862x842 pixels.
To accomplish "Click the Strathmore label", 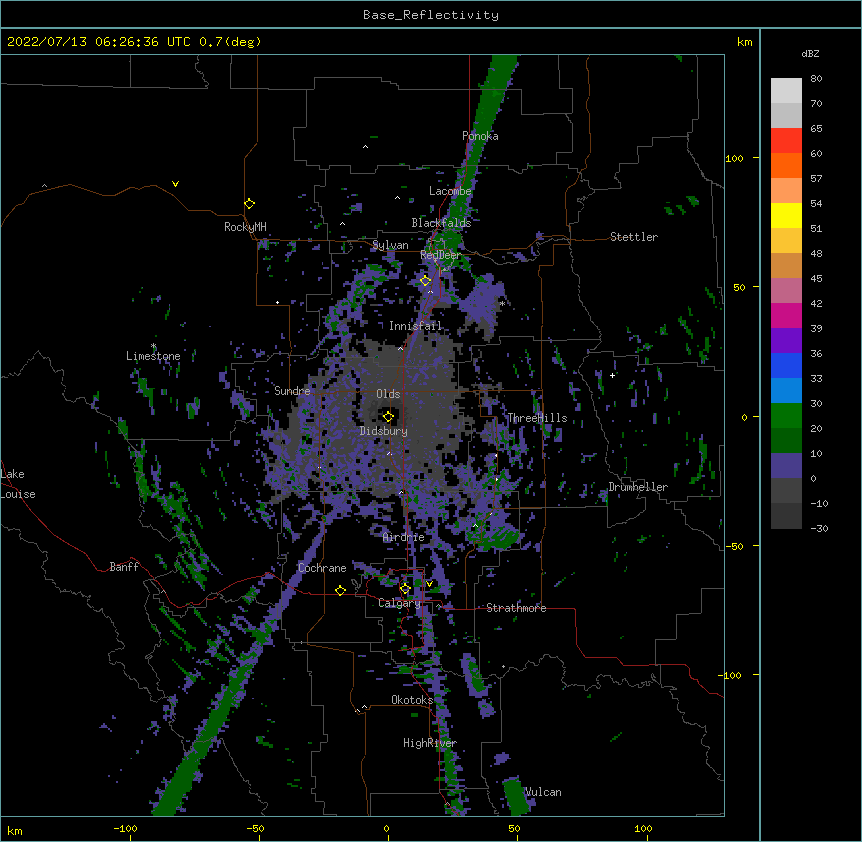I will coord(516,608).
